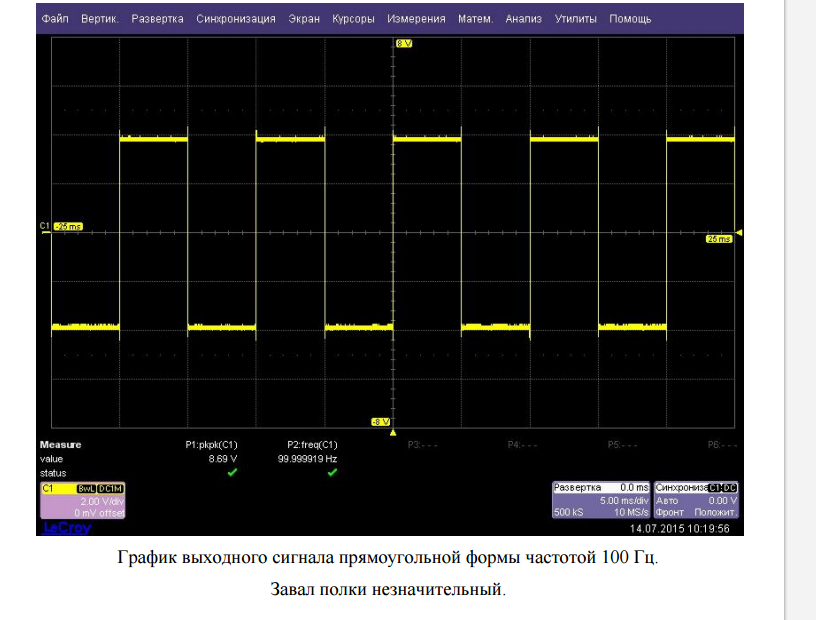Screen dimensions: 816x620
Task: Open the Файл menu
Action: tap(55, 18)
